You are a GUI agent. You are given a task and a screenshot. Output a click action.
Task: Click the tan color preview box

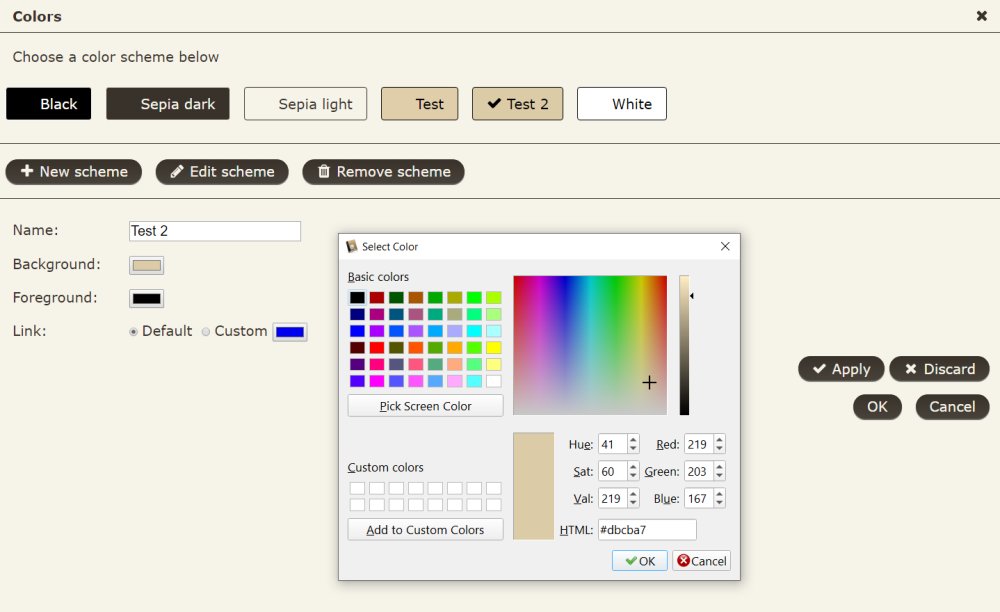point(533,486)
